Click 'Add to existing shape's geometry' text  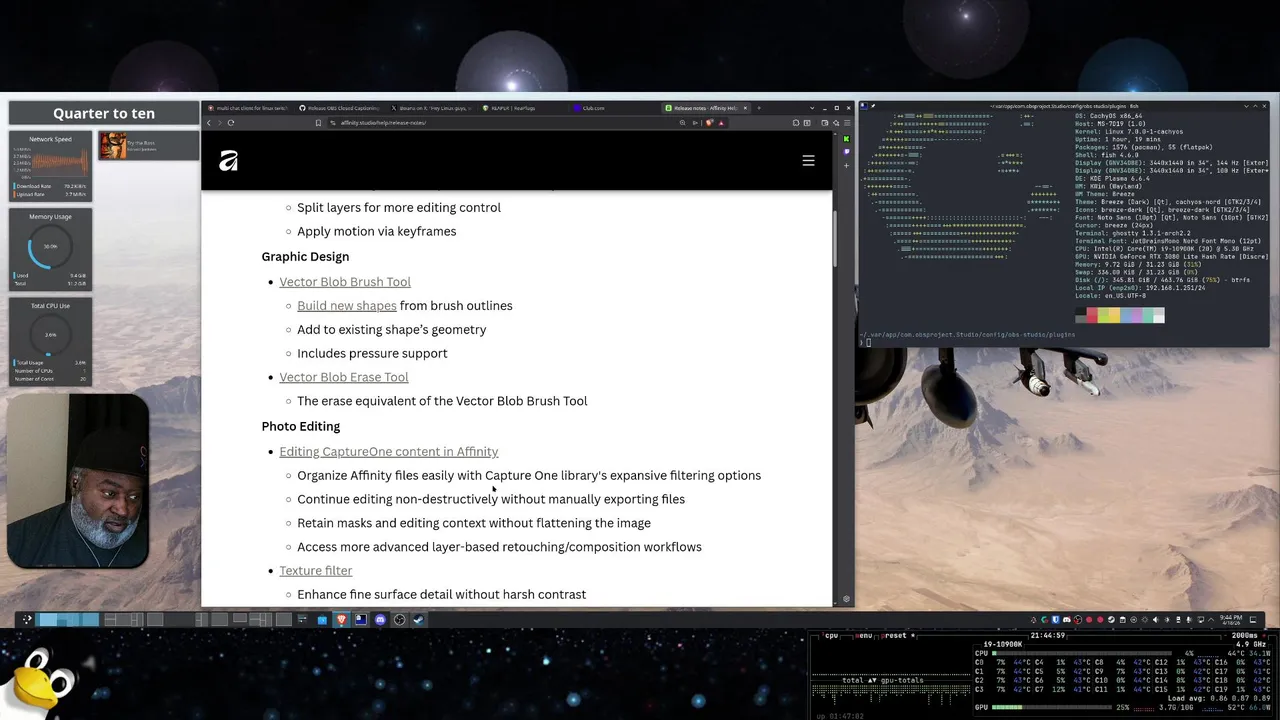[x=392, y=330]
